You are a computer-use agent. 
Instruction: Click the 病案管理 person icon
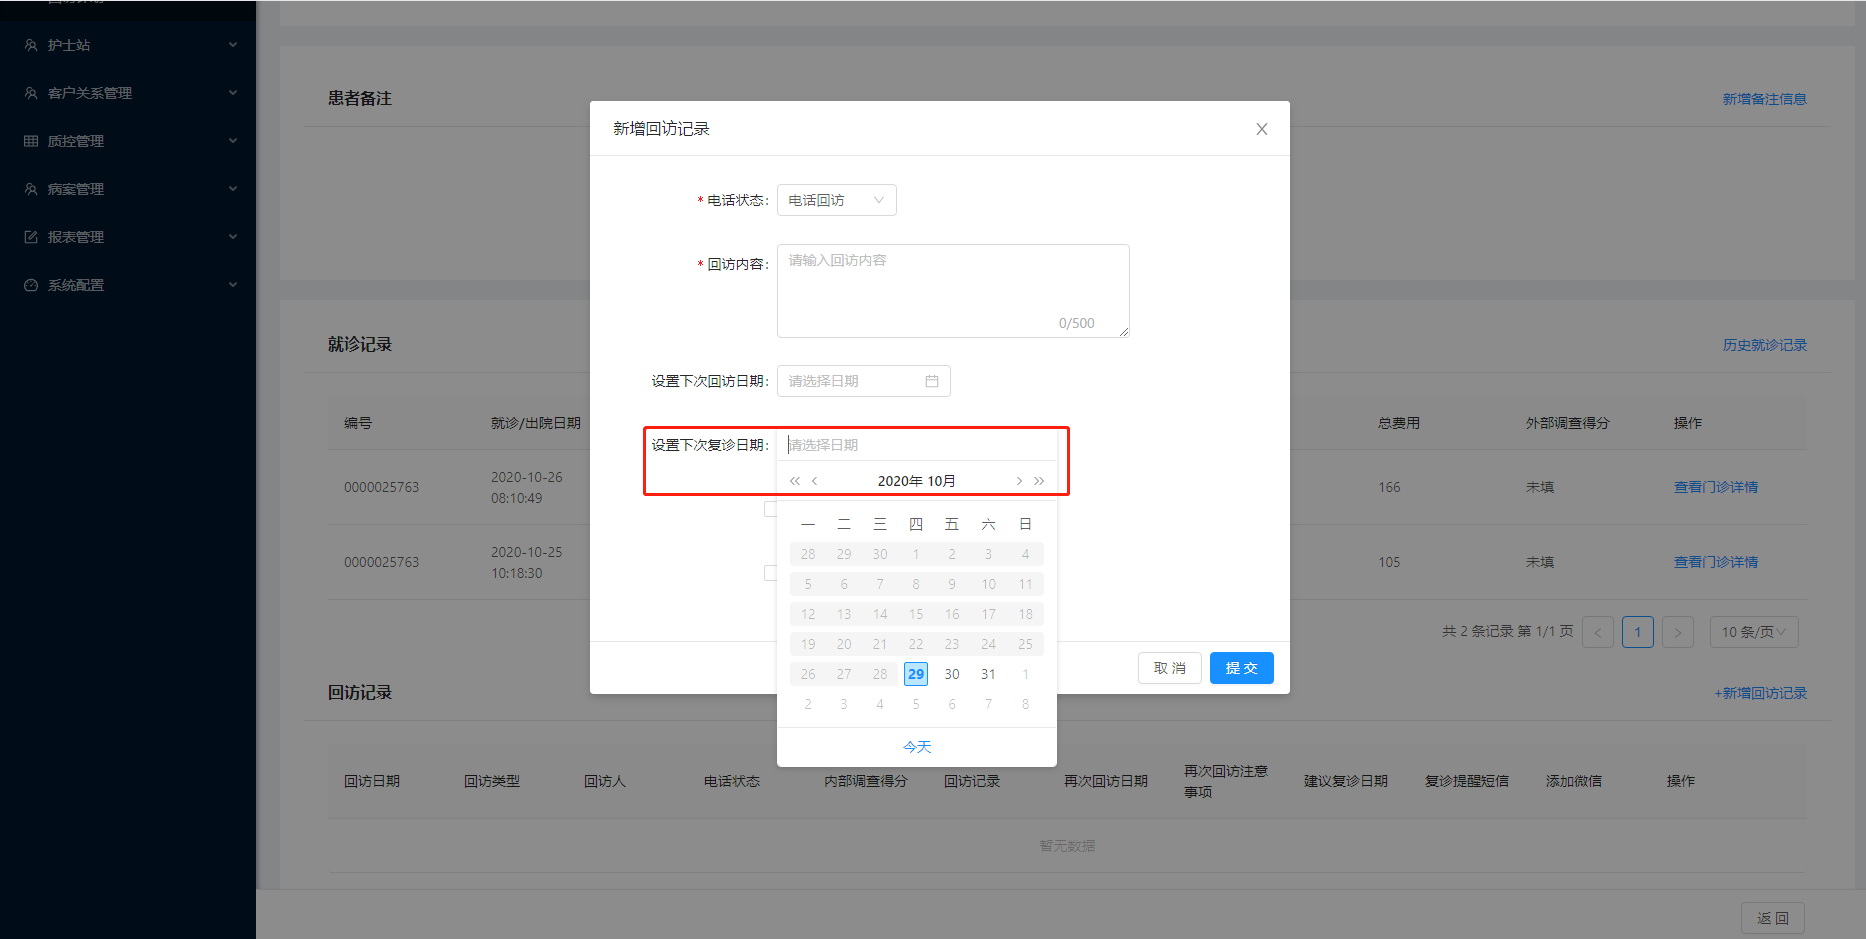[x=31, y=189]
